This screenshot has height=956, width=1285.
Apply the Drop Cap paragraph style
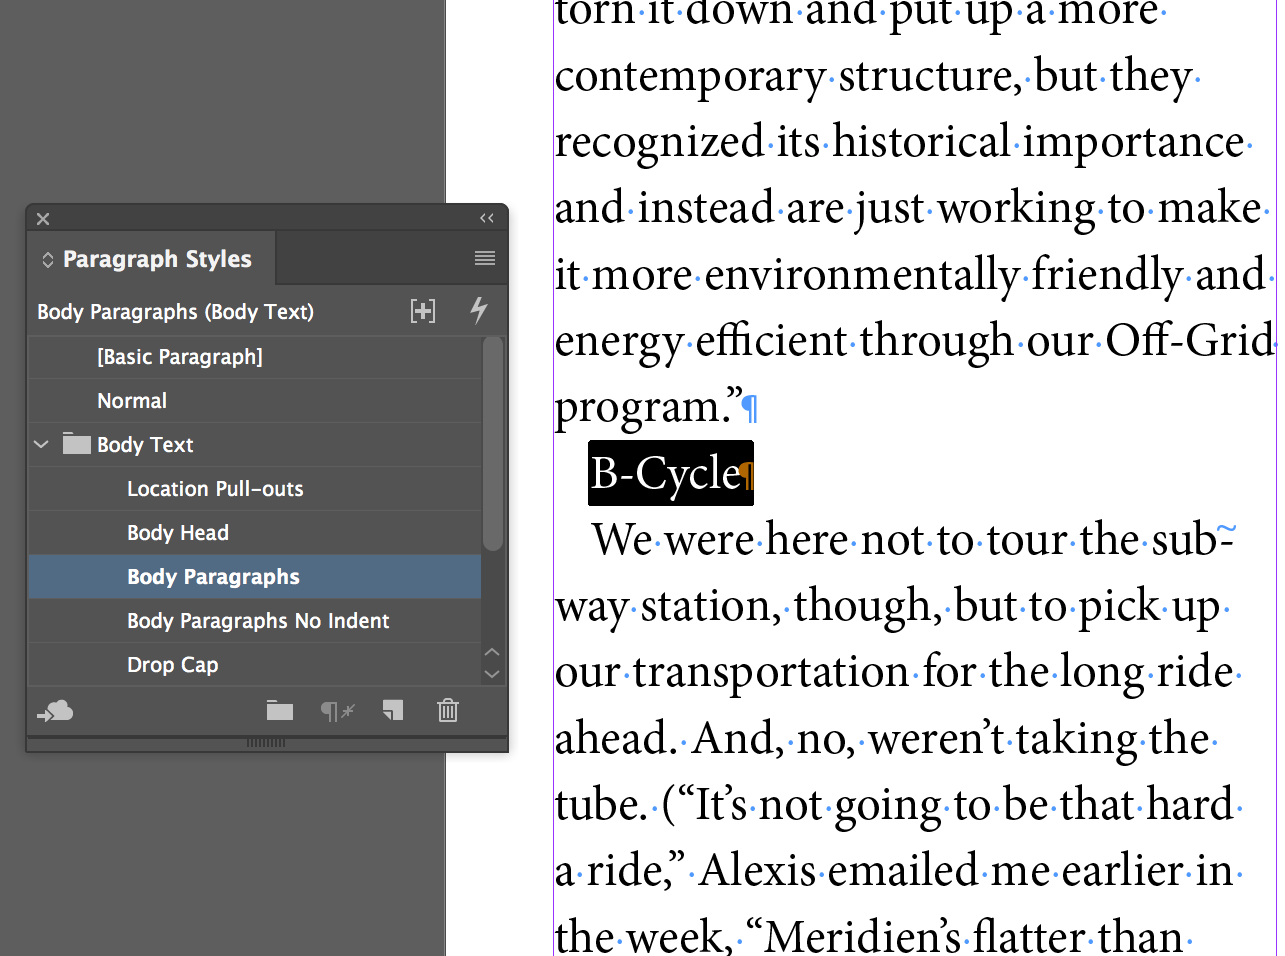point(255,664)
